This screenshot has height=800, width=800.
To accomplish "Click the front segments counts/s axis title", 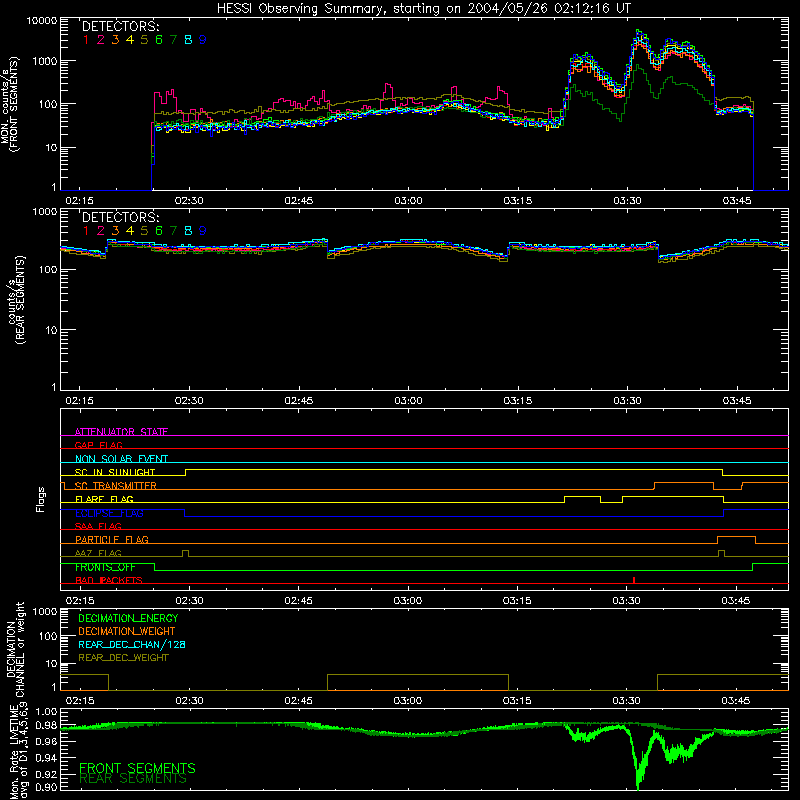I will (10, 104).
